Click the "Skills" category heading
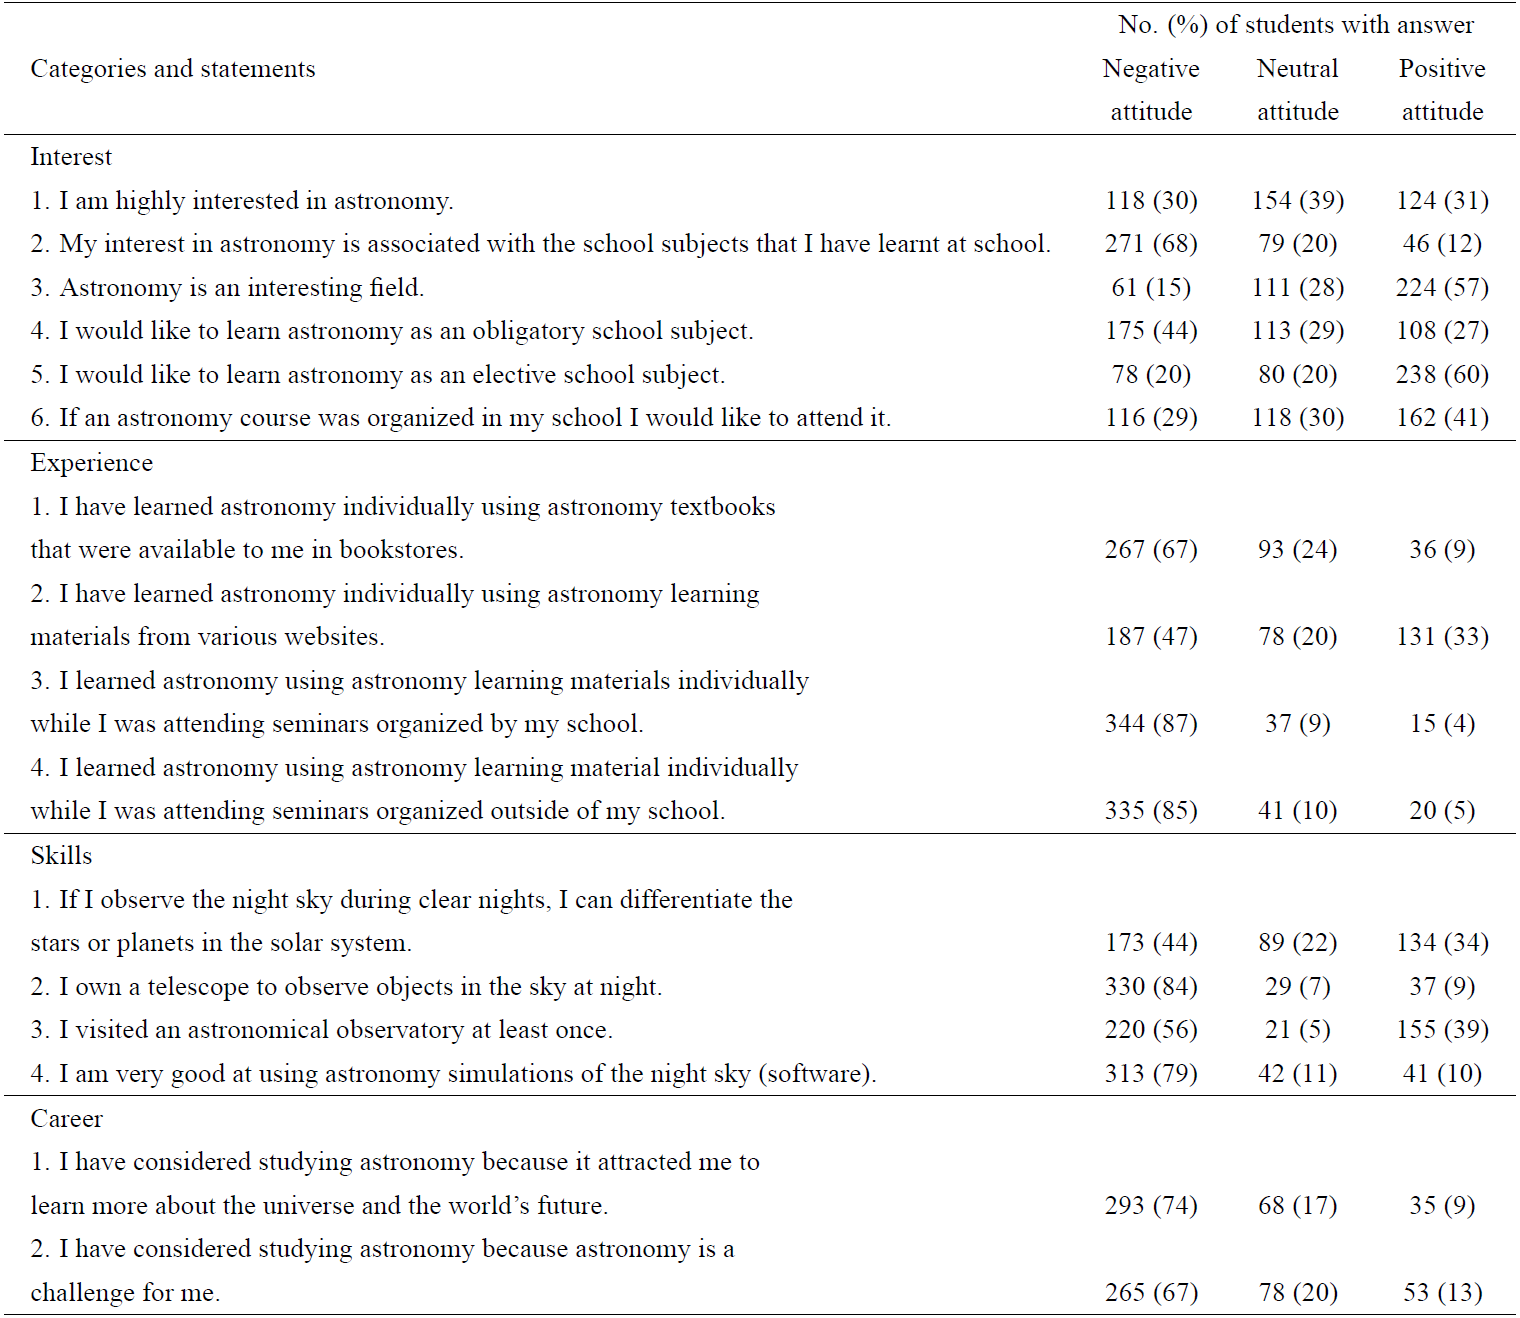The width and height of the screenshot is (1520, 1318). pyautogui.click(x=61, y=856)
